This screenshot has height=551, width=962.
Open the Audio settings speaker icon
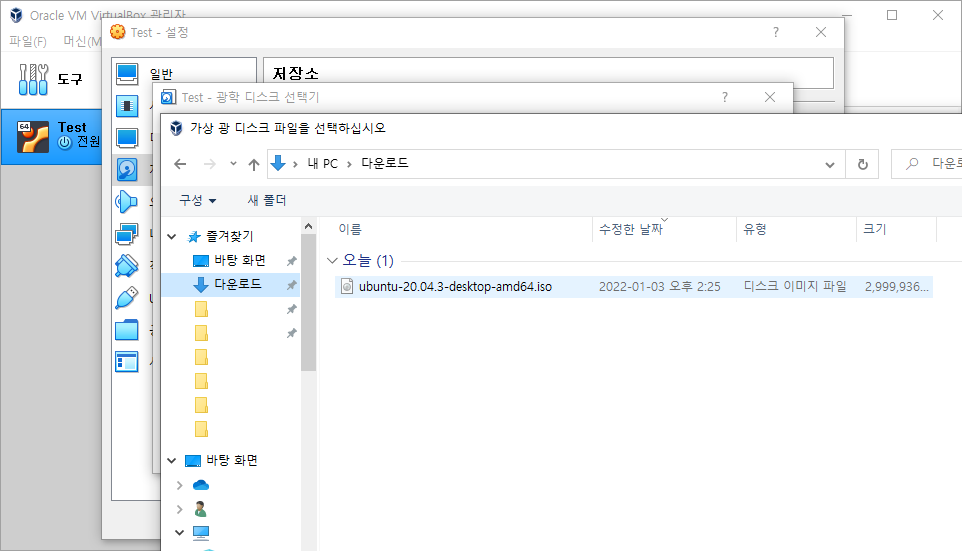click(127, 202)
